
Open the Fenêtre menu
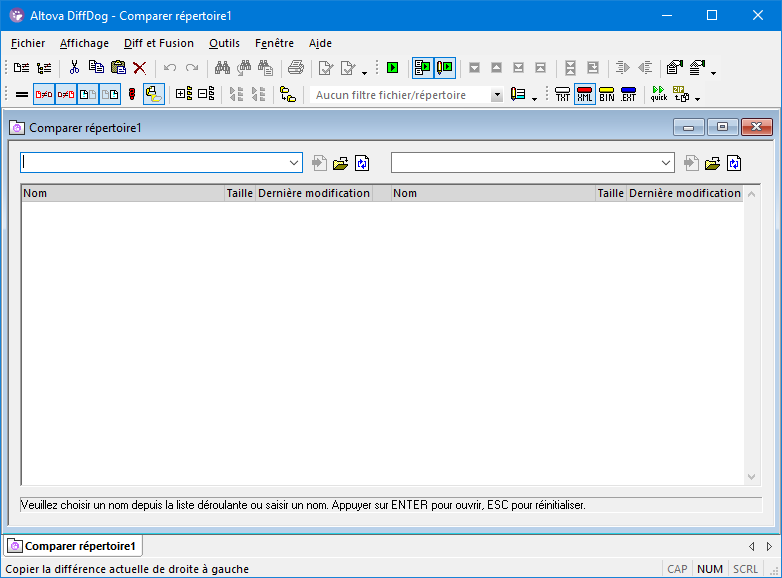coord(274,43)
